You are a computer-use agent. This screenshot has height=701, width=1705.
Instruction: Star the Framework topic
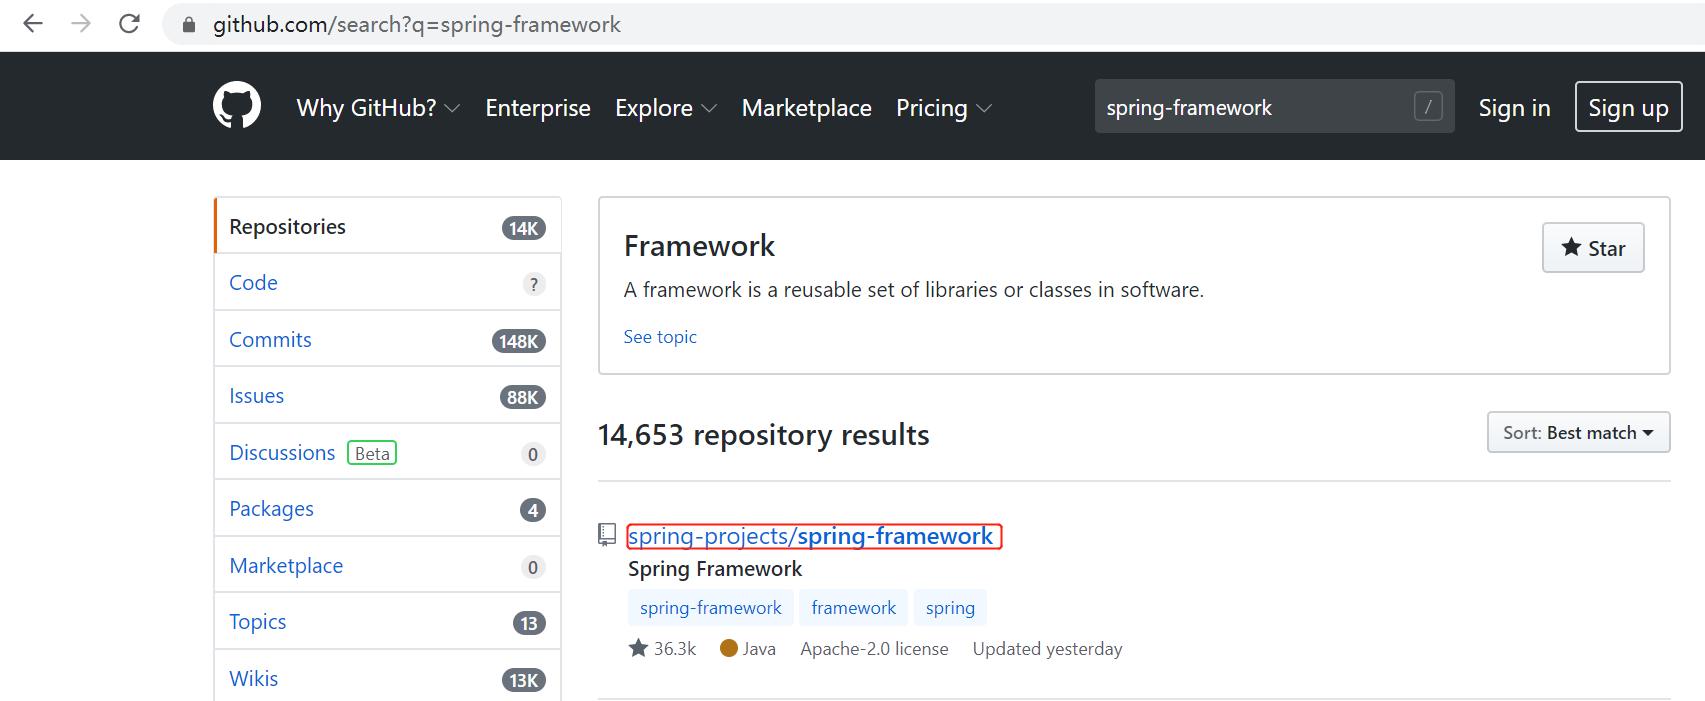coord(1592,248)
